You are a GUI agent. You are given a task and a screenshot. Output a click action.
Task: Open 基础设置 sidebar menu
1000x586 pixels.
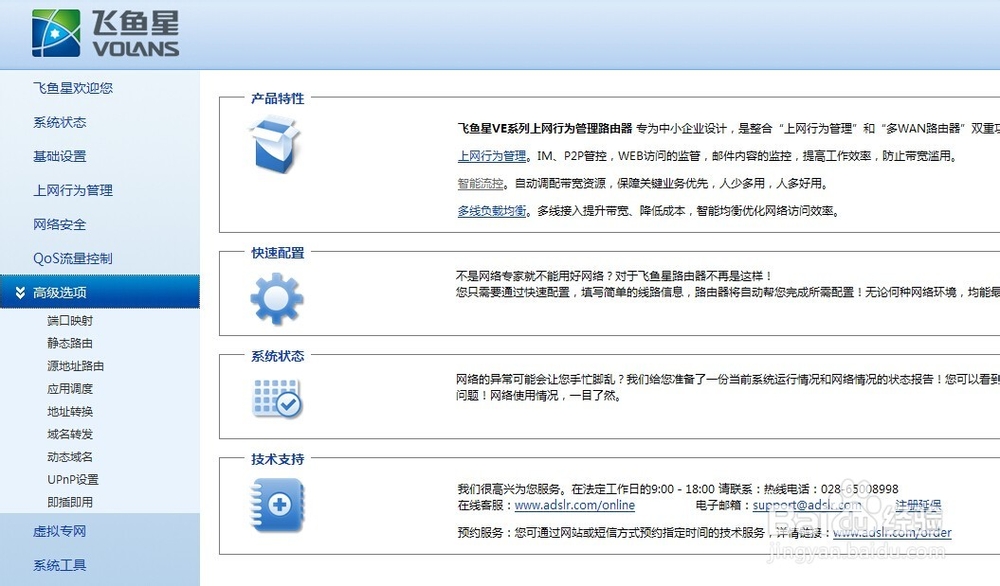[x=59, y=156]
